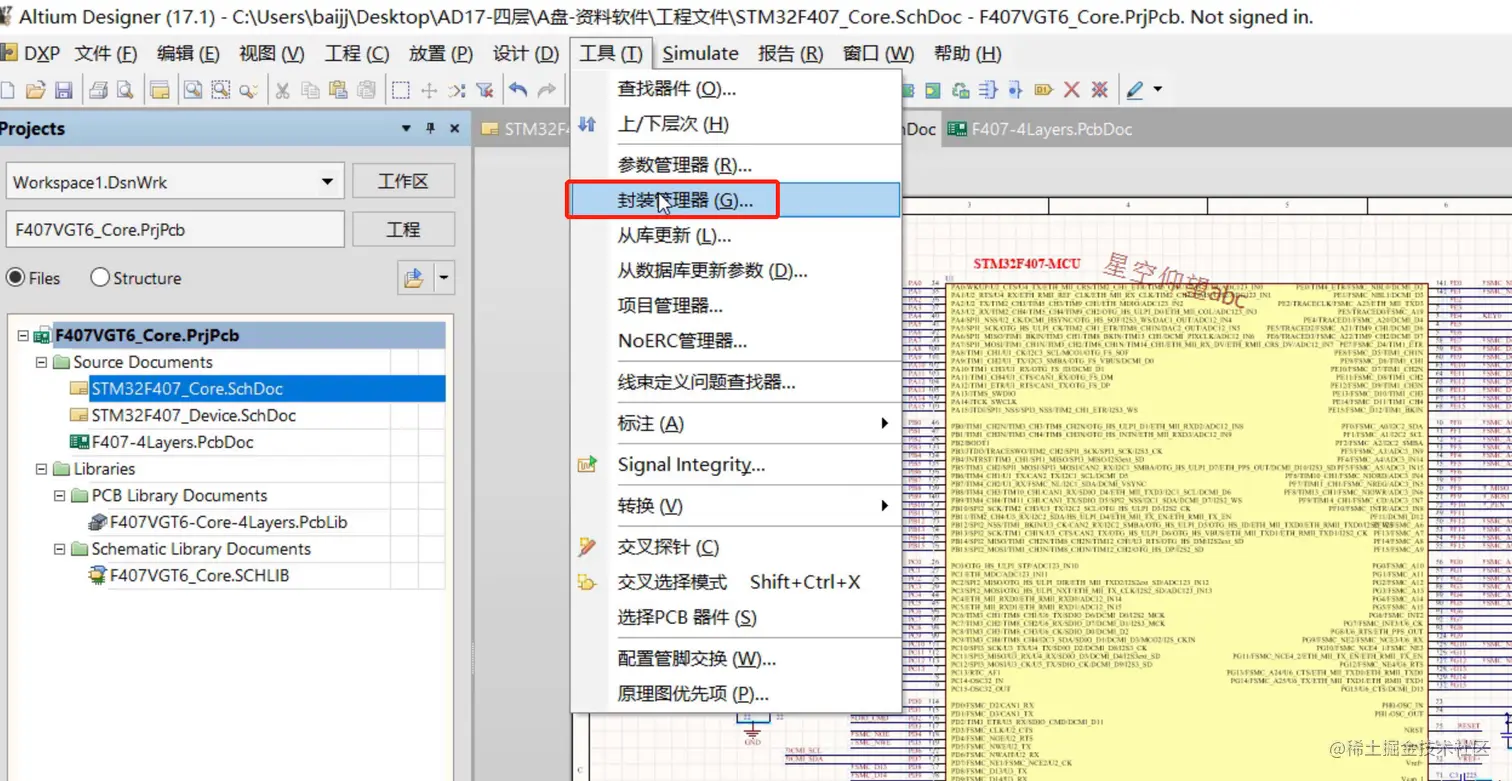
Task: Collapse PCB Library Documents folder
Action: pos(59,495)
